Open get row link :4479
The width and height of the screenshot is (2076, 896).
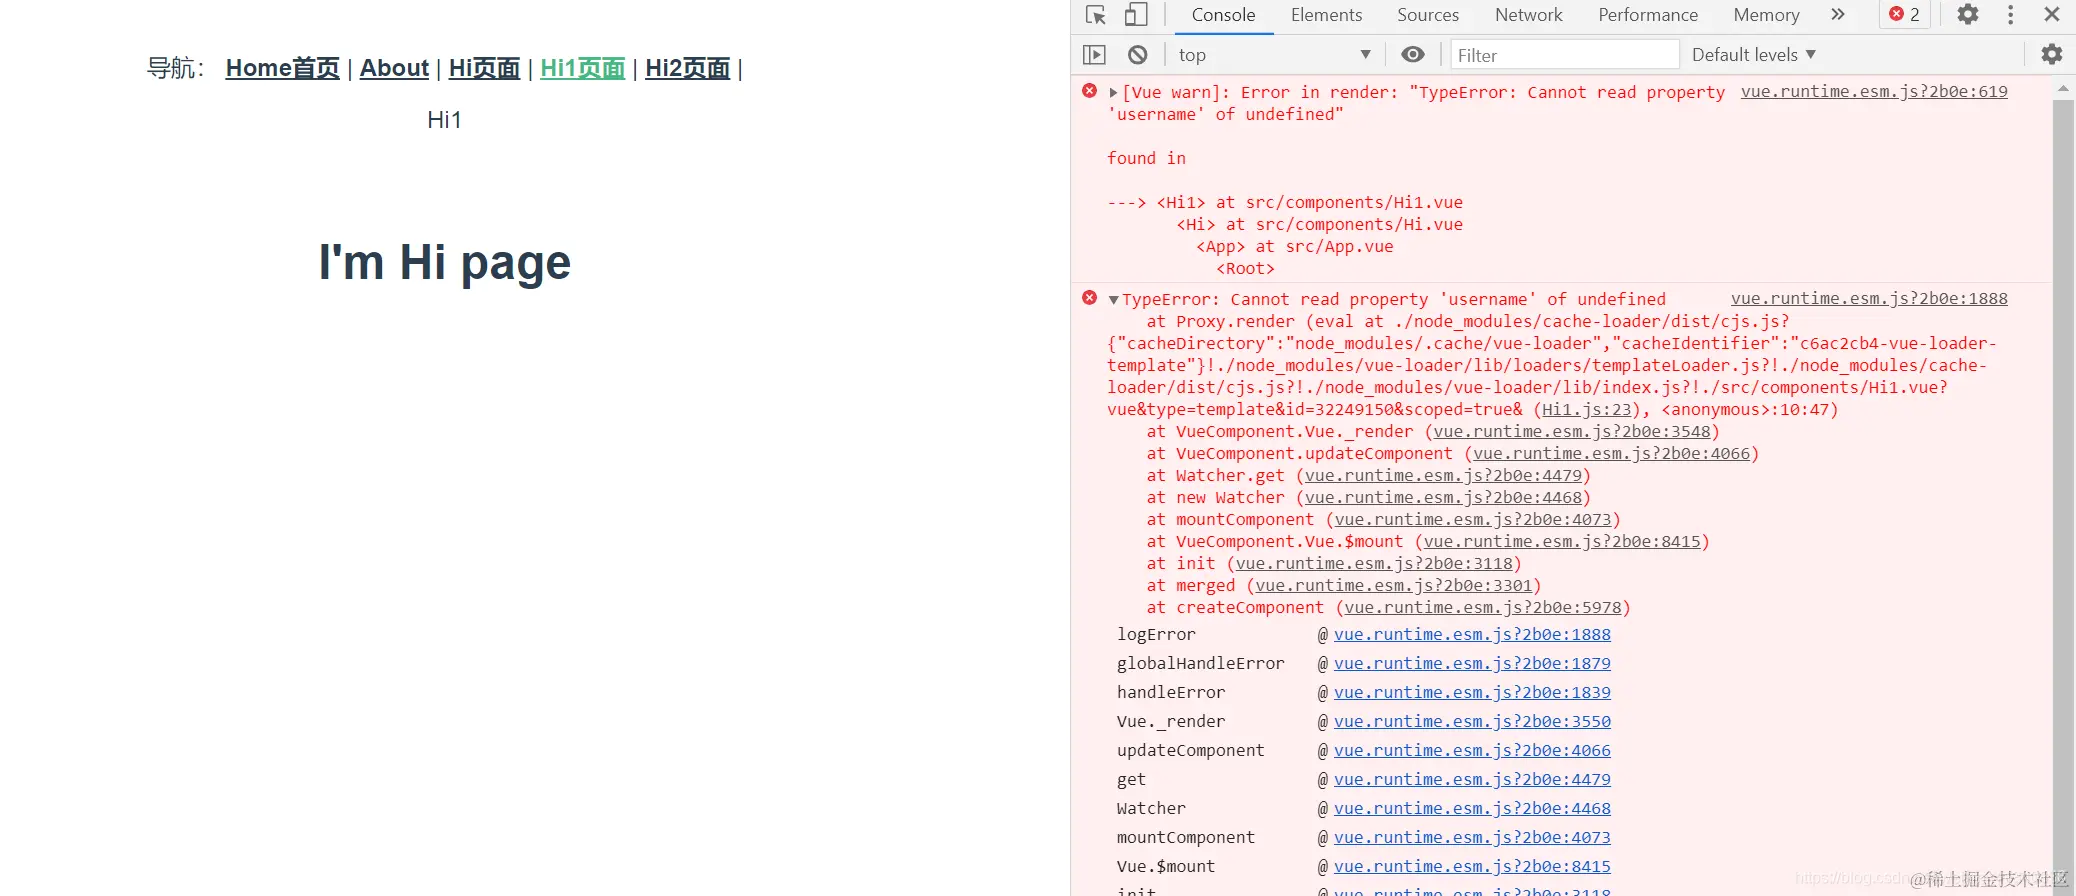[1472, 779]
